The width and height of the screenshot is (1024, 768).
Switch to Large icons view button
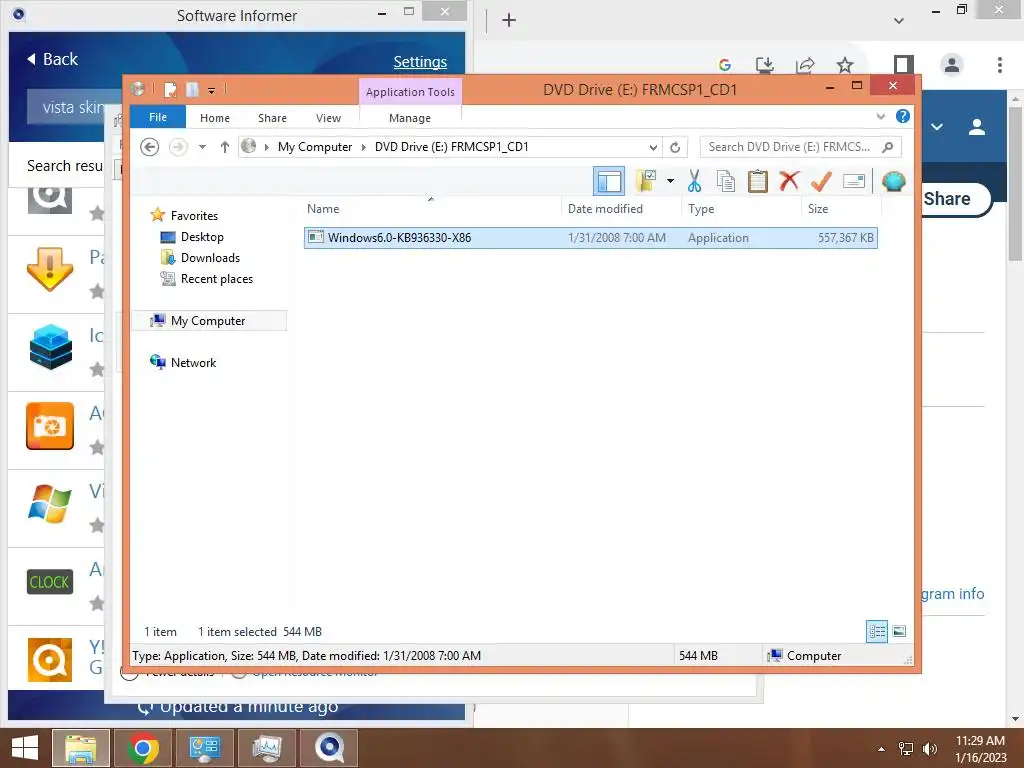(x=899, y=632)
